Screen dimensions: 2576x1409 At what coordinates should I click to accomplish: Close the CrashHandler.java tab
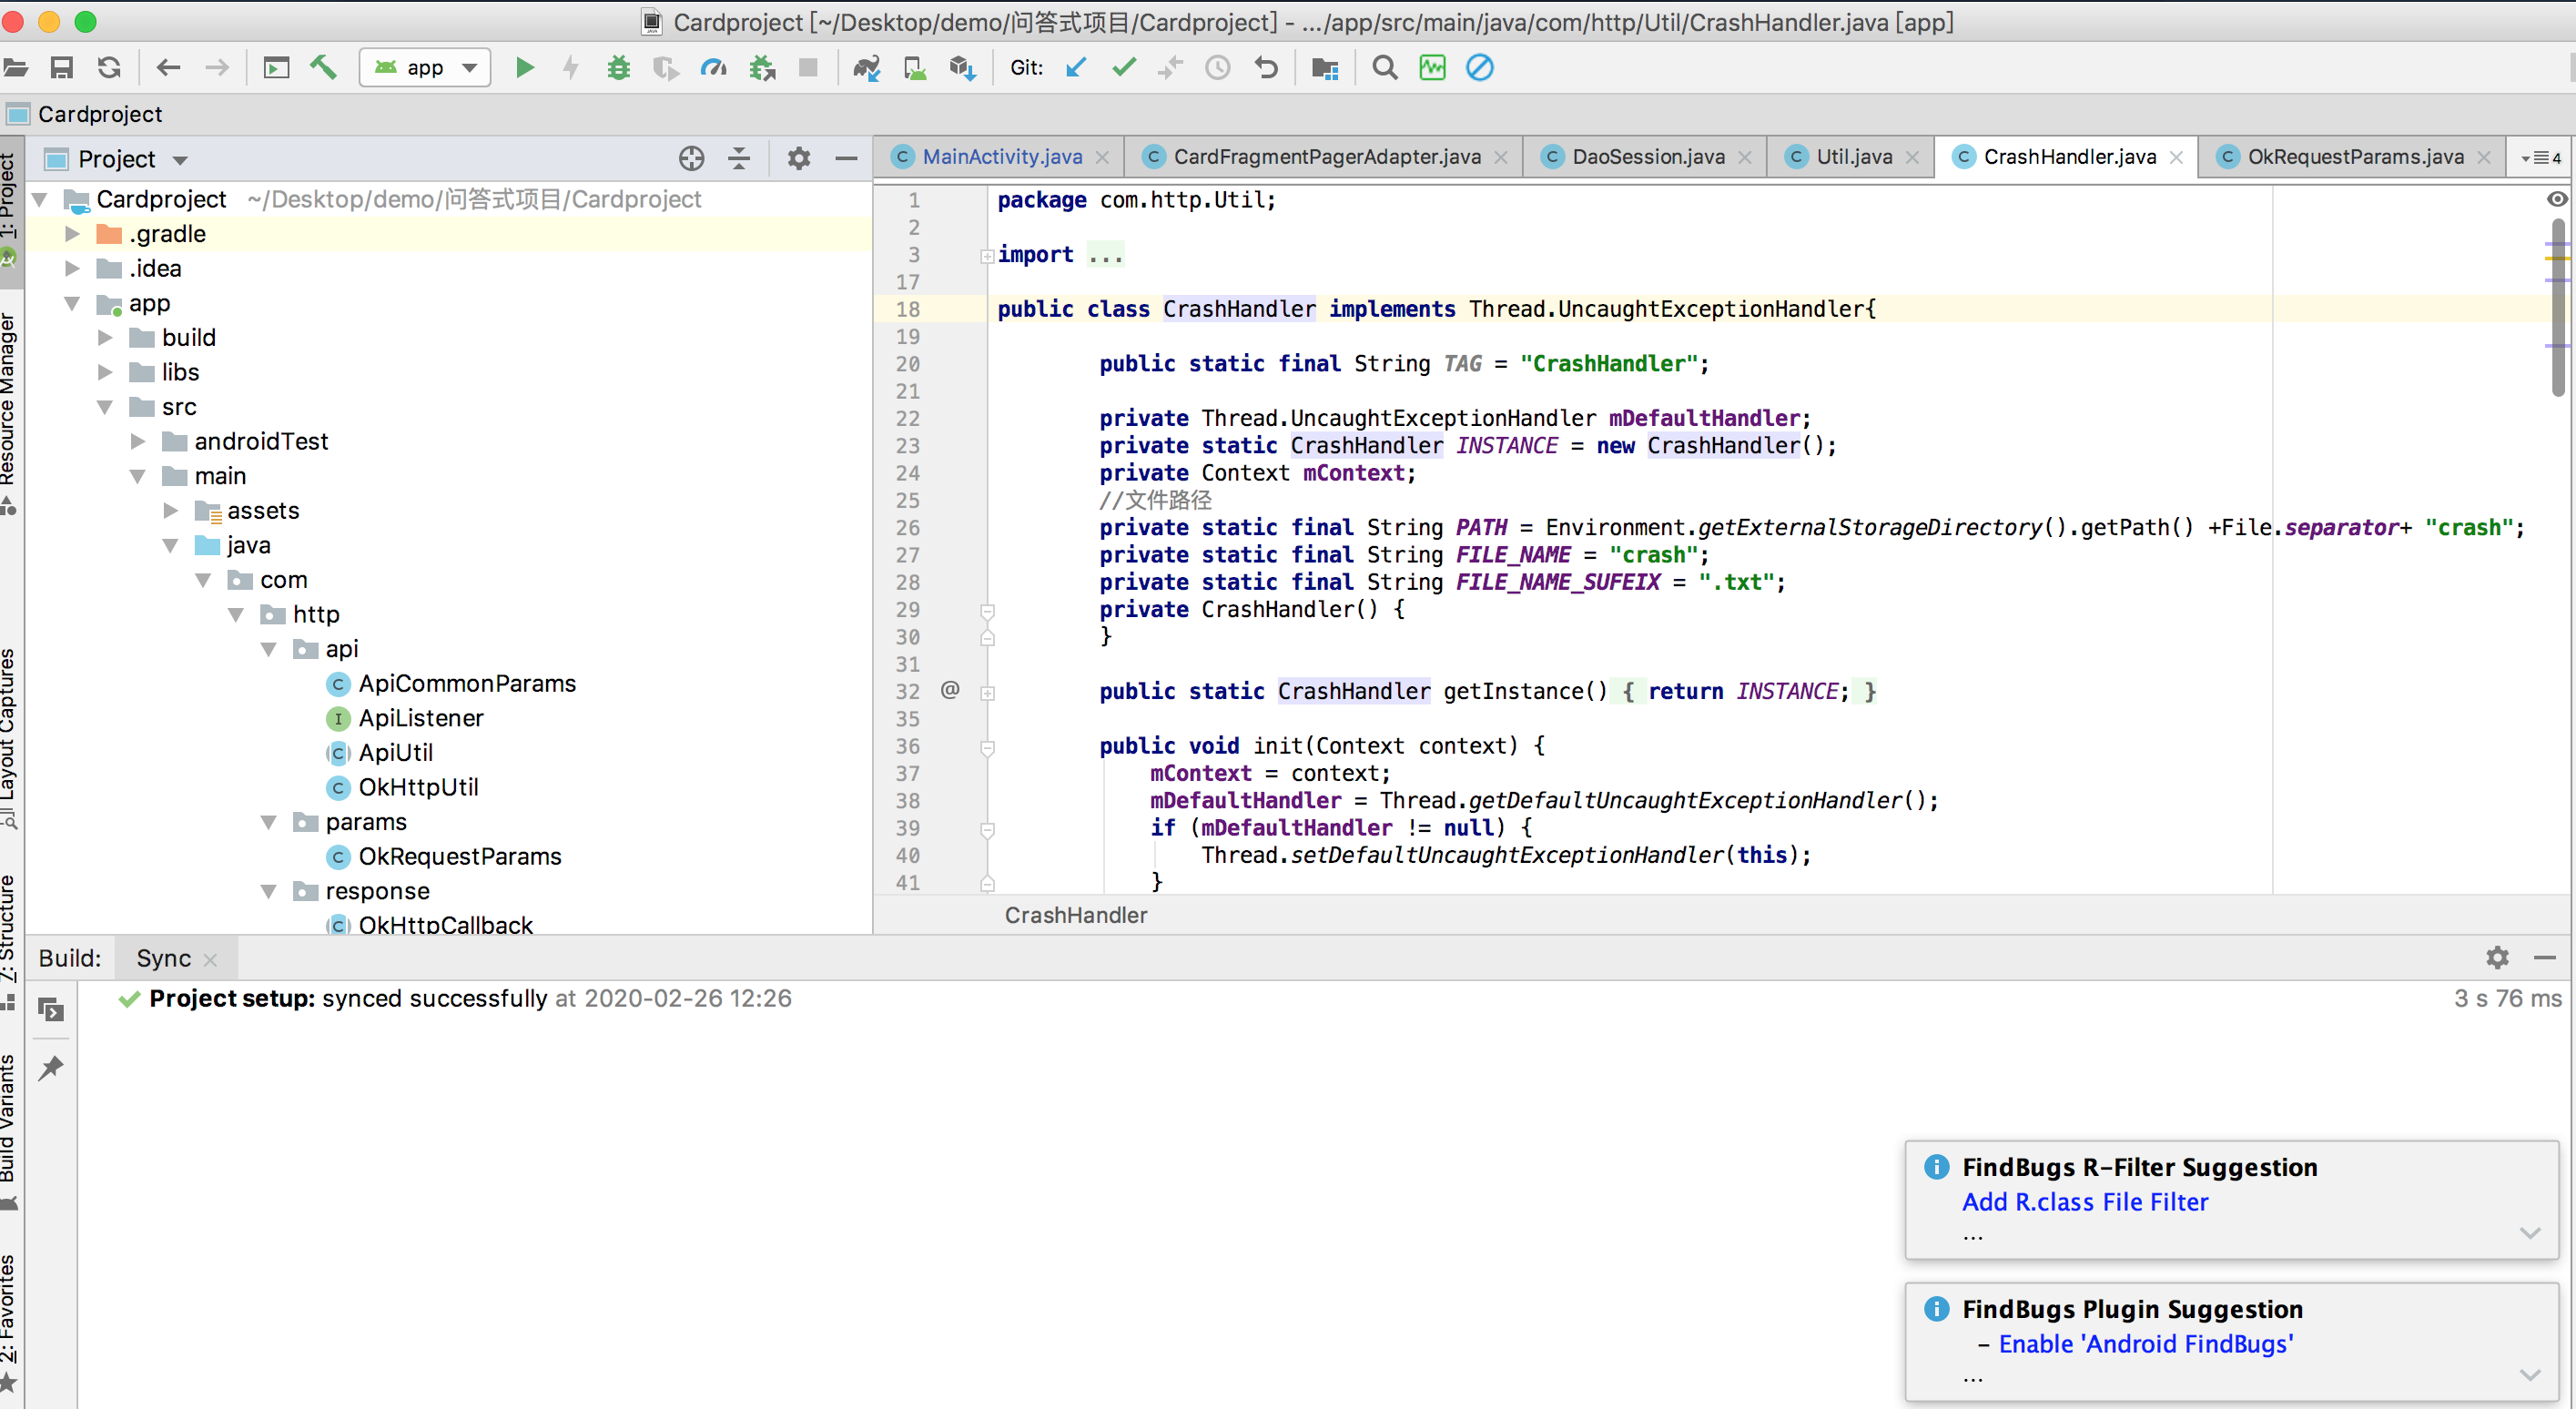coord(2176,157)
